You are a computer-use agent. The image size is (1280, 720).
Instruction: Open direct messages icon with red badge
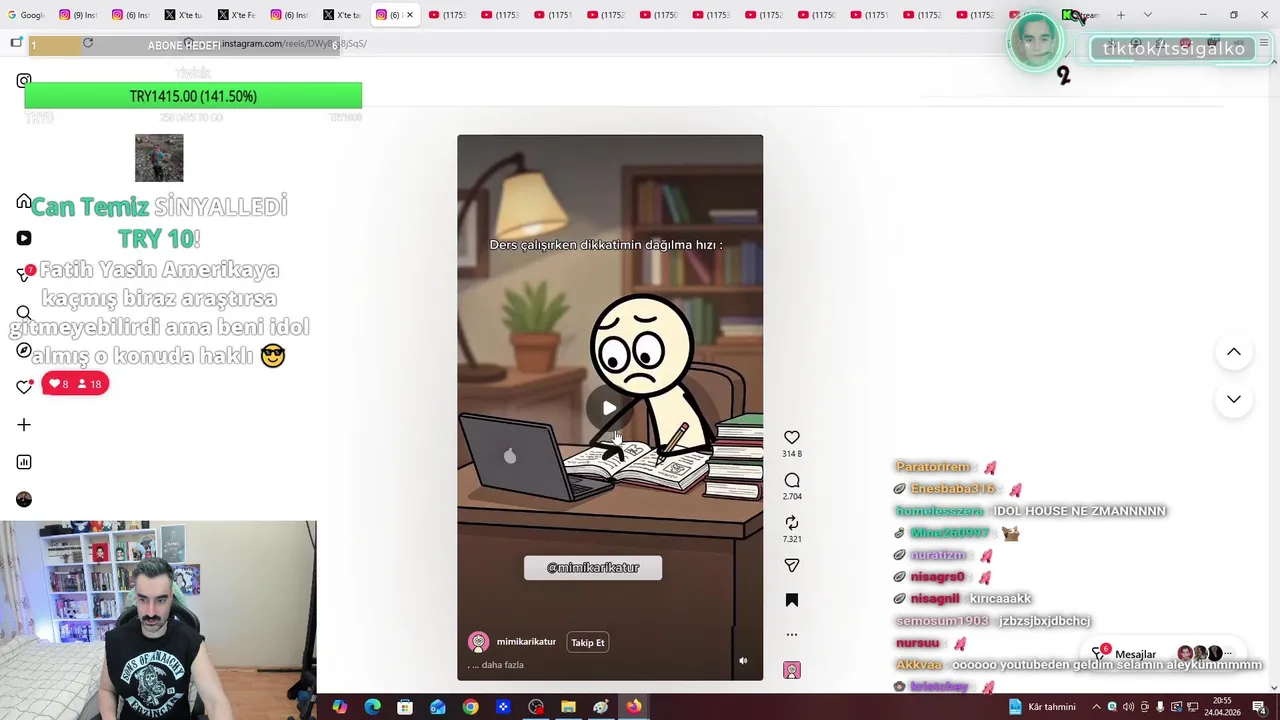pos(24,275)
